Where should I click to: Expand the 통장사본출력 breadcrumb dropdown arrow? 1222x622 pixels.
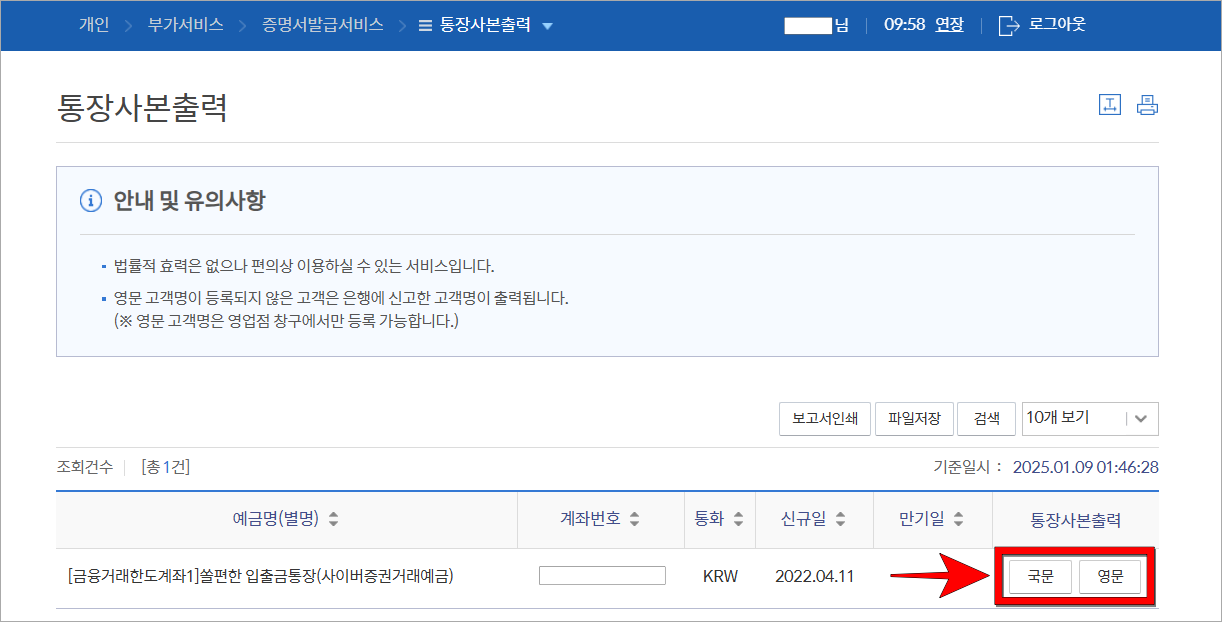point(546,26)
